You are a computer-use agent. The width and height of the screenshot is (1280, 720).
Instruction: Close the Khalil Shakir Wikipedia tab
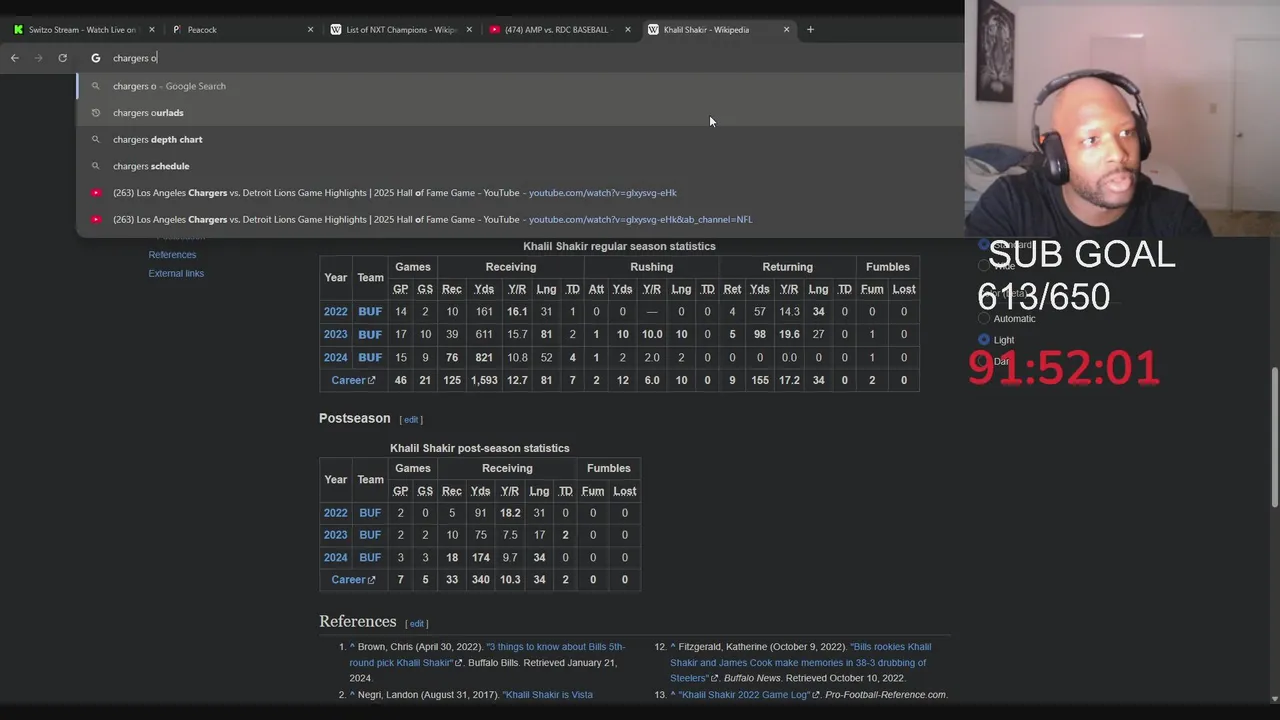click(x=786, y=30)
